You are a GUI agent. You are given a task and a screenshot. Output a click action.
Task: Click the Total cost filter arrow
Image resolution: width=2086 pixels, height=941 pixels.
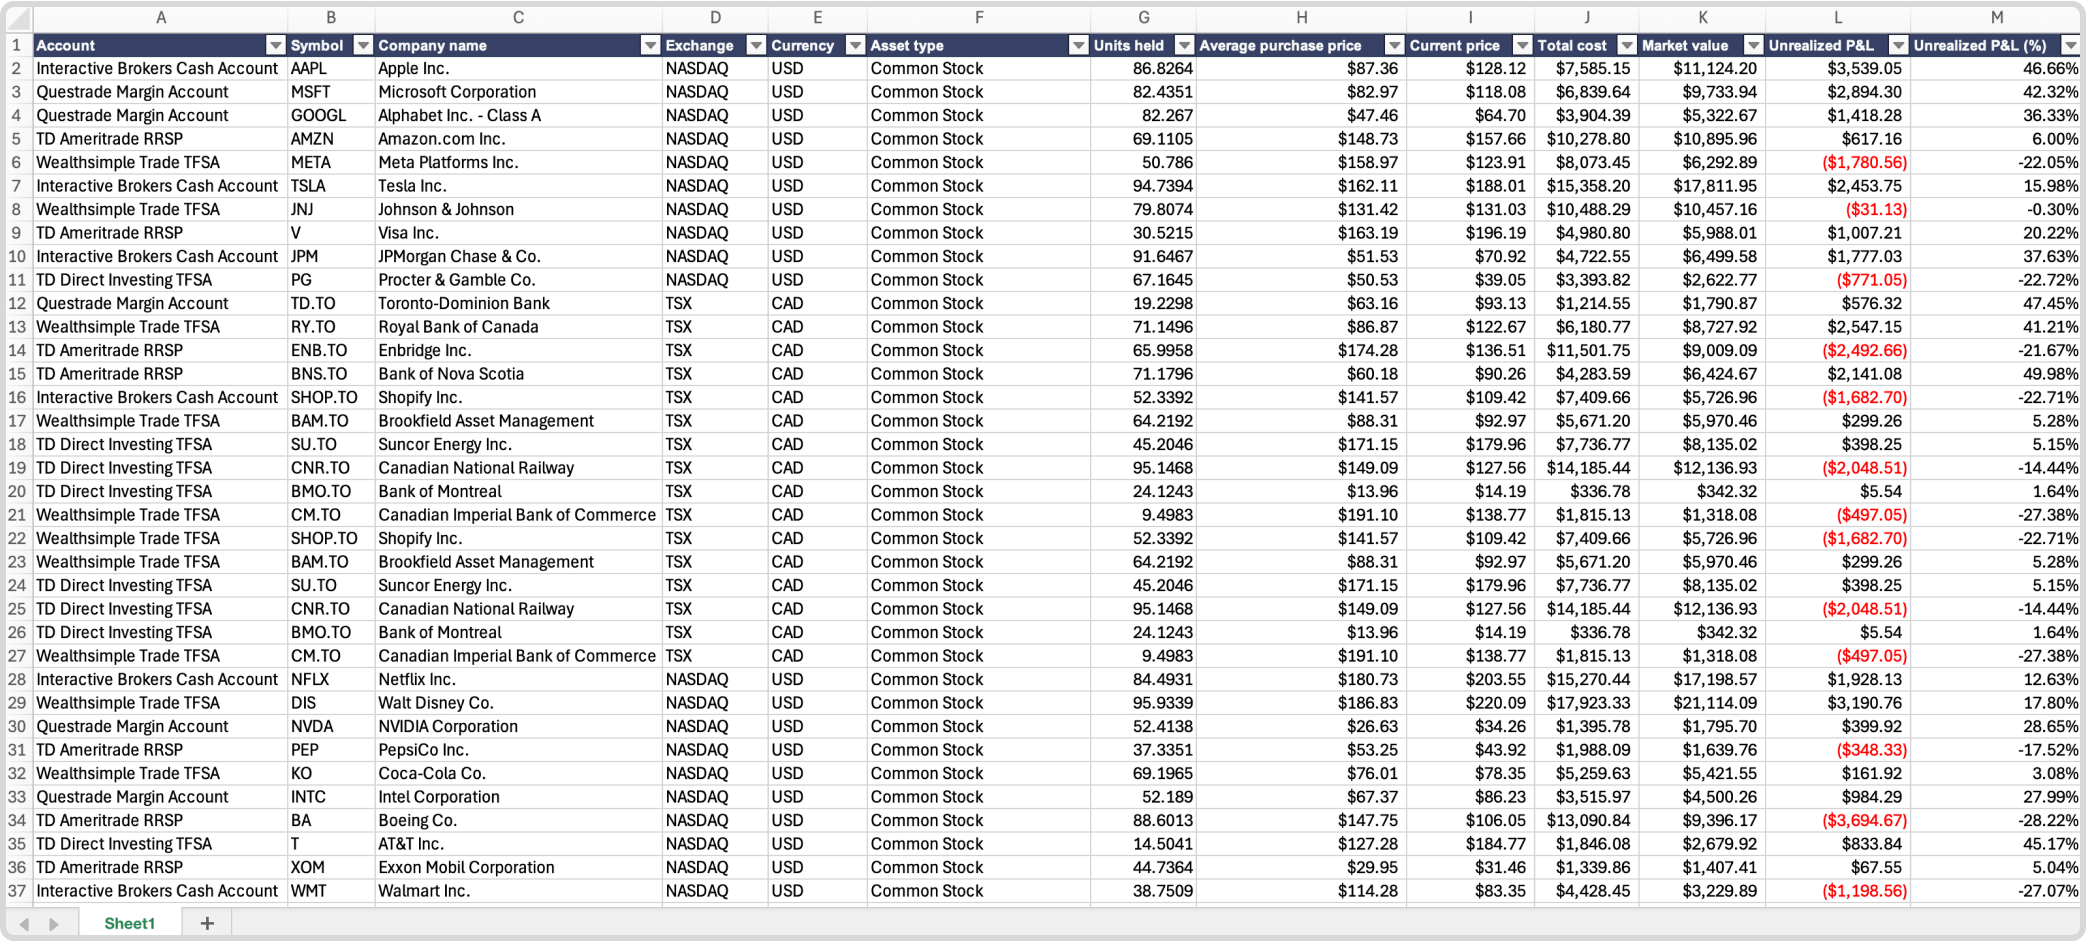tap(1627, 46)
